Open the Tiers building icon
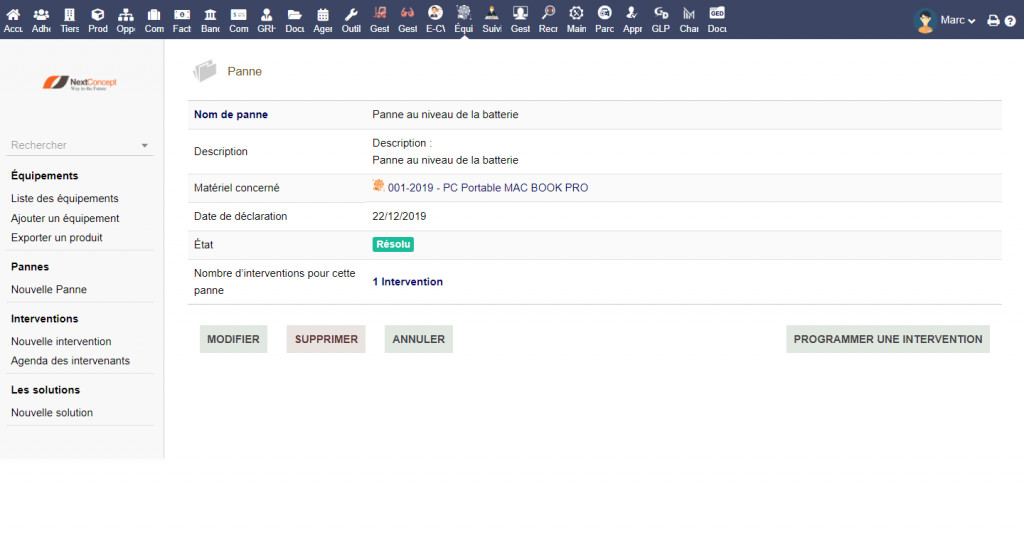The height and width of the screenshot is (538, 1024). 69,19
